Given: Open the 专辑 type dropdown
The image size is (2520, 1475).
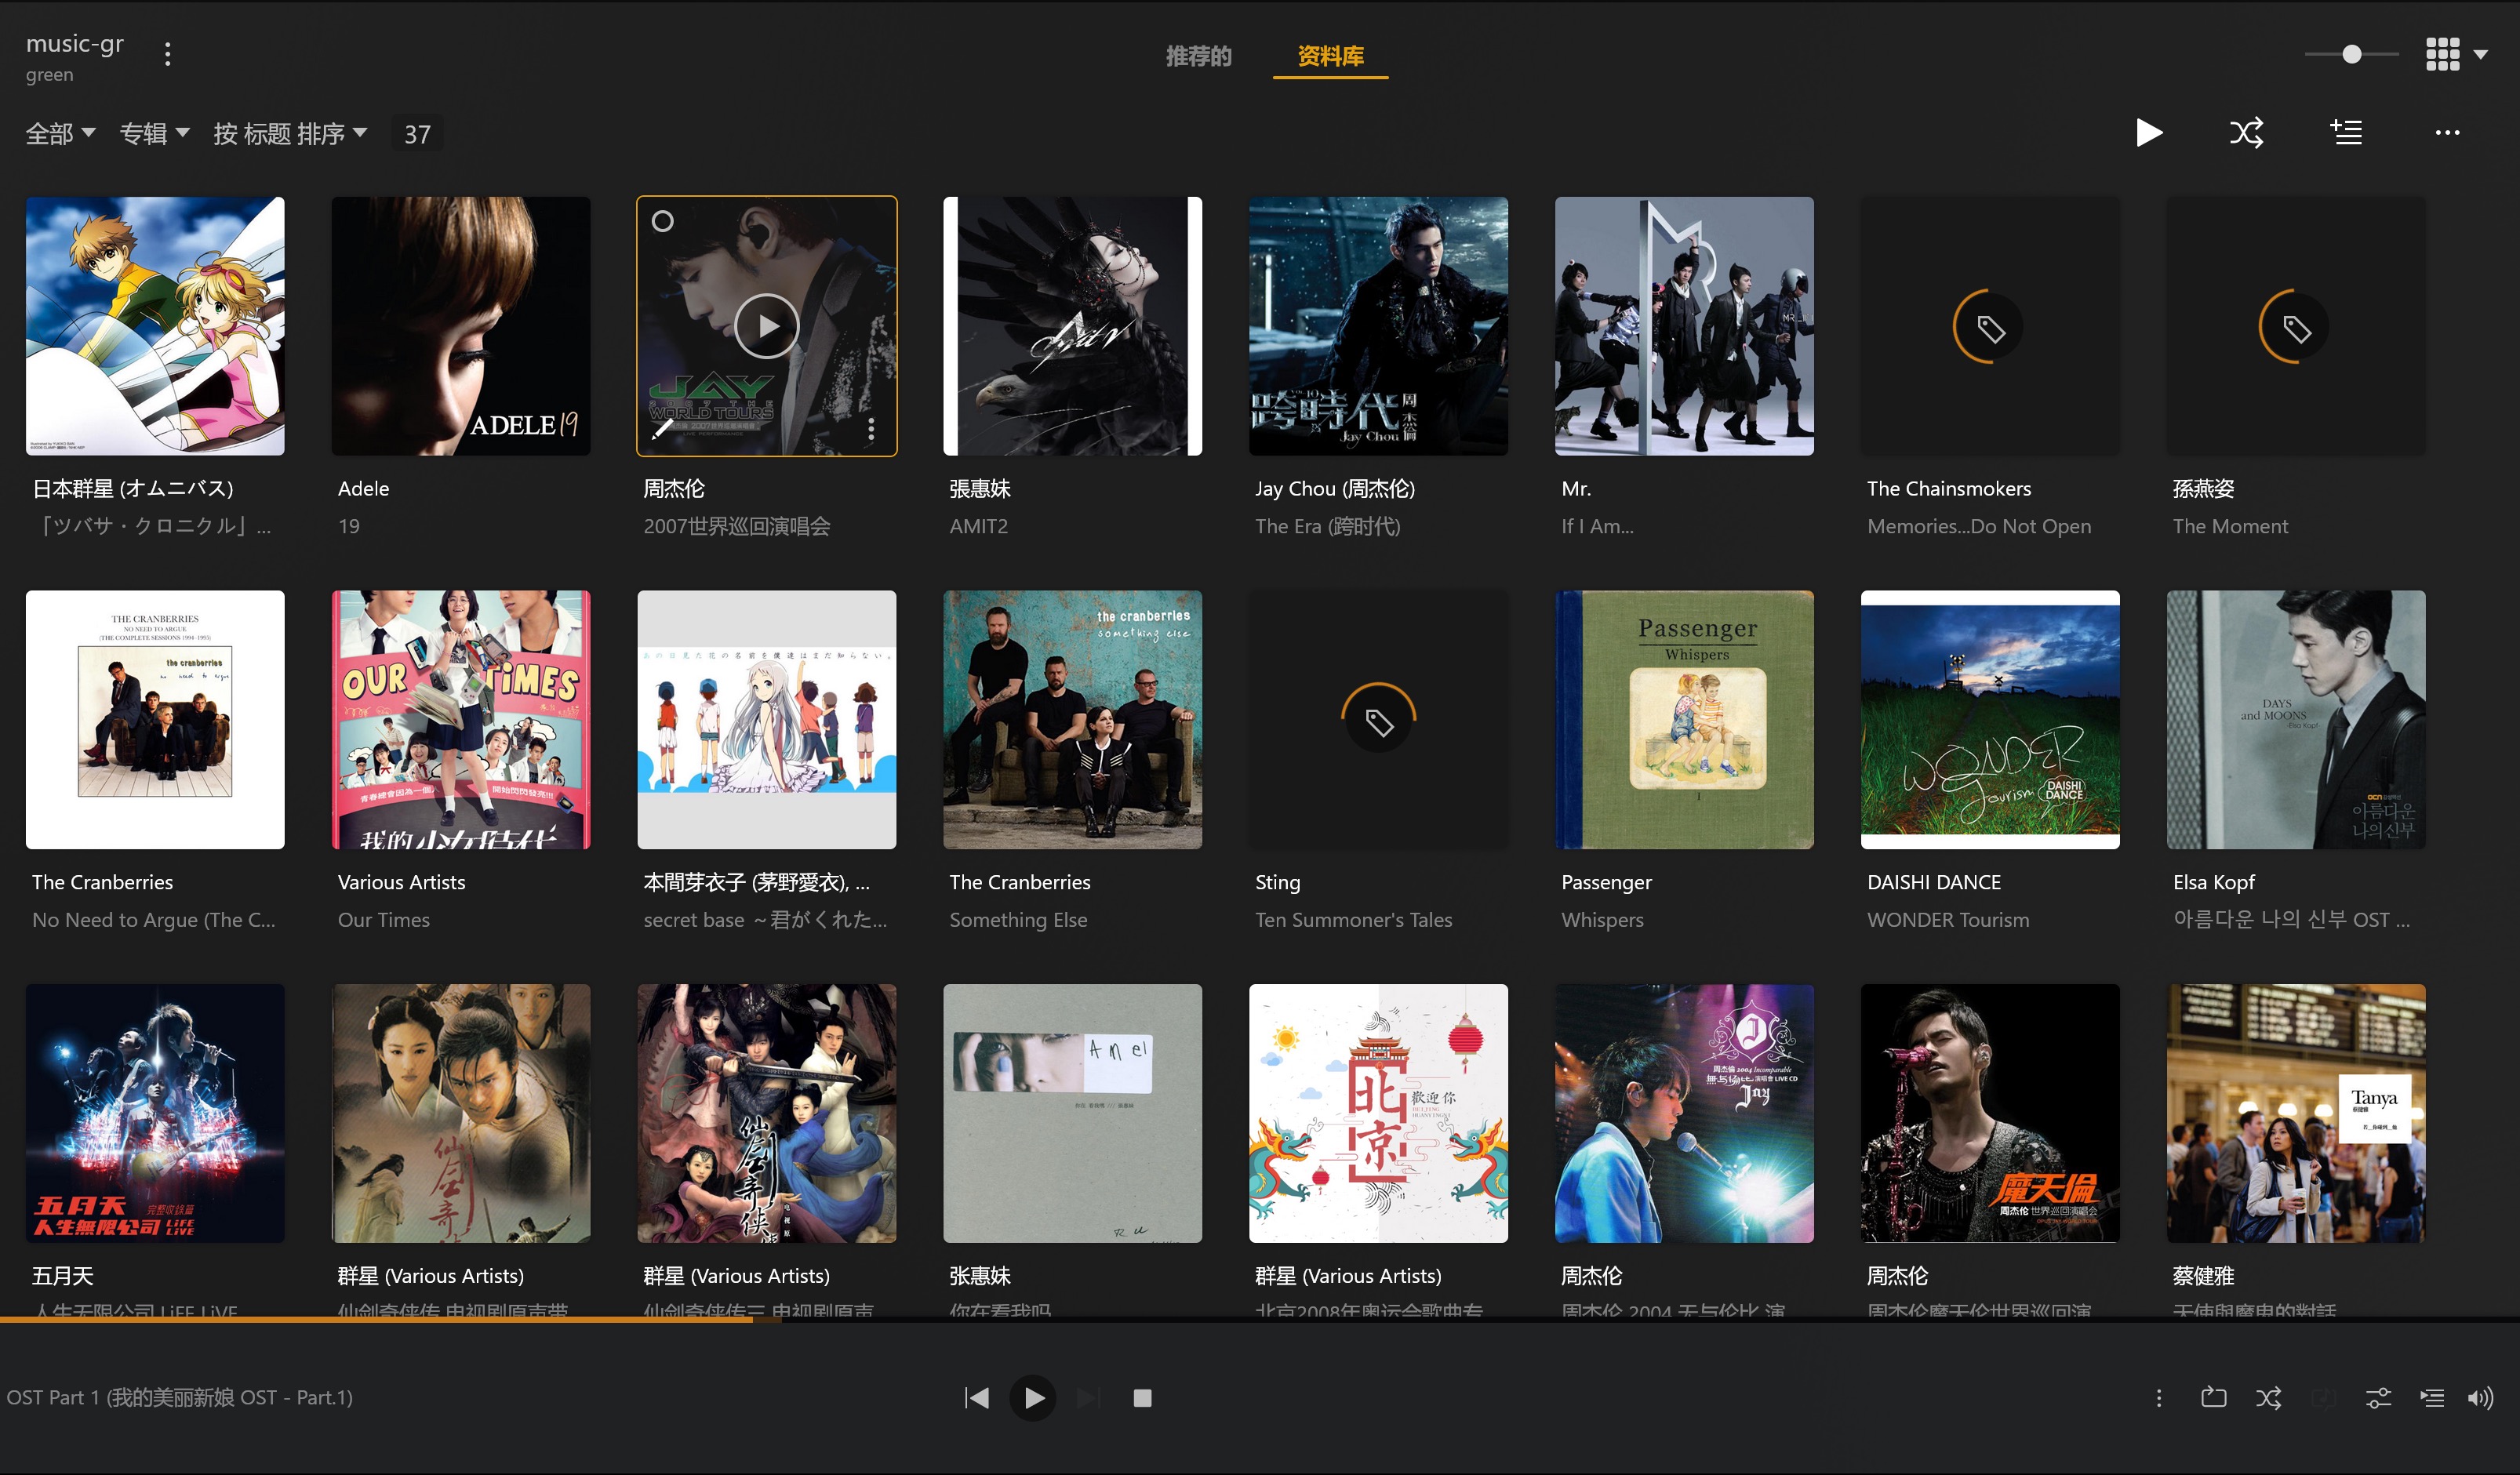Looking at the screenshot, I should click(x=154, y=133).
